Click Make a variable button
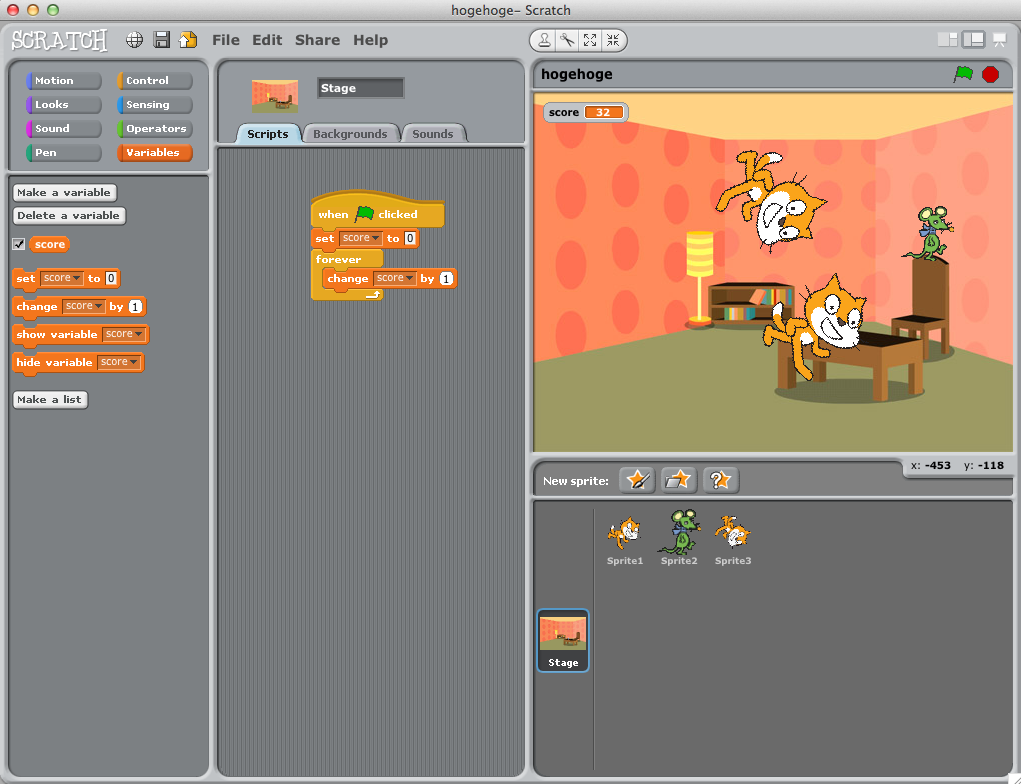Screen dimensions: 1021x784 pos(64,193)
